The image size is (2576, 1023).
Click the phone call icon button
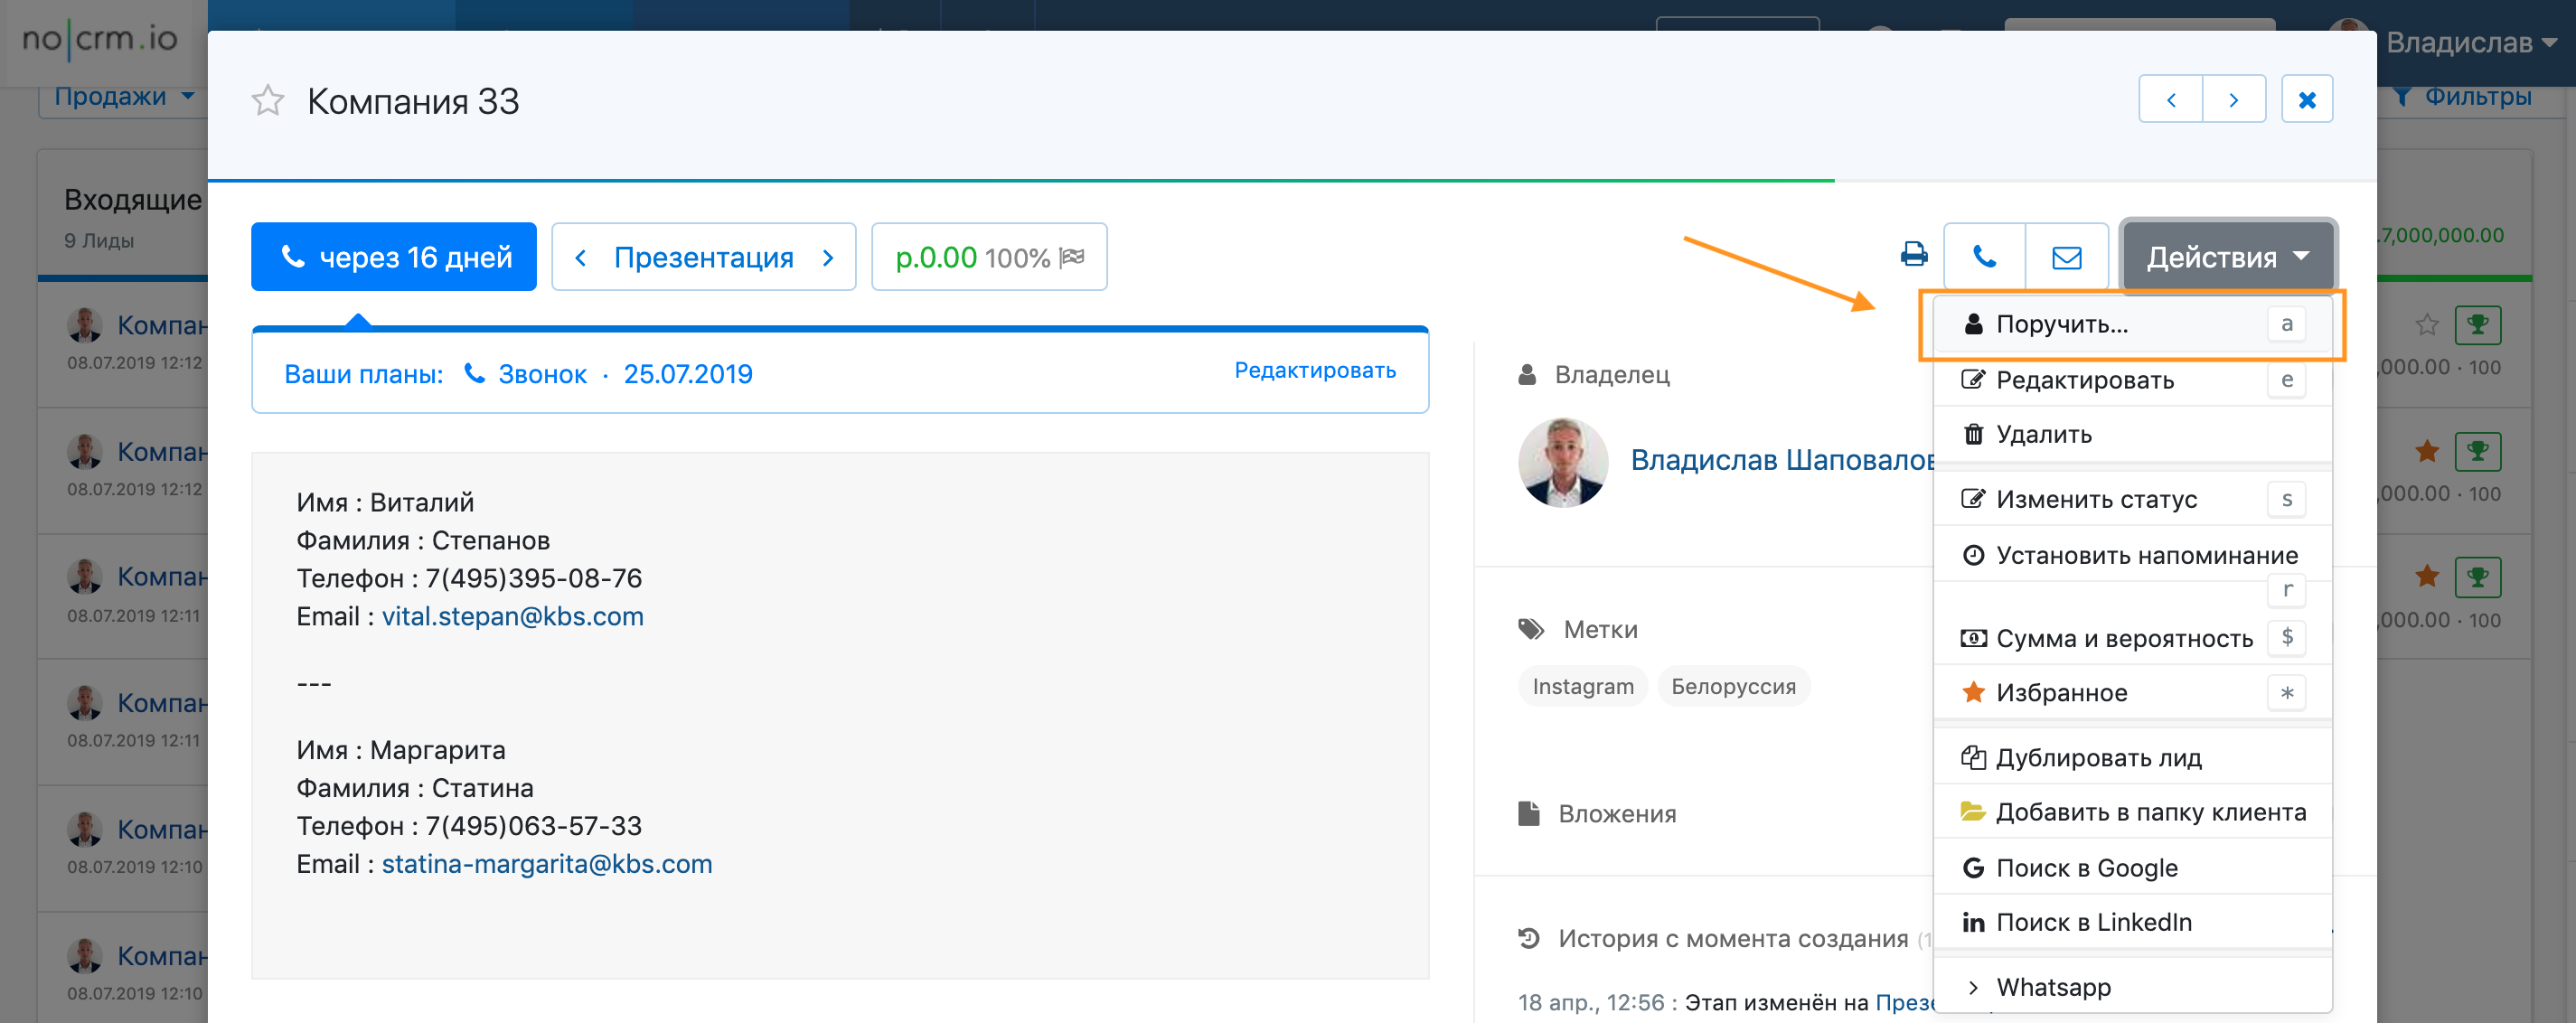pyautogui.click(x=1984, y=257)
